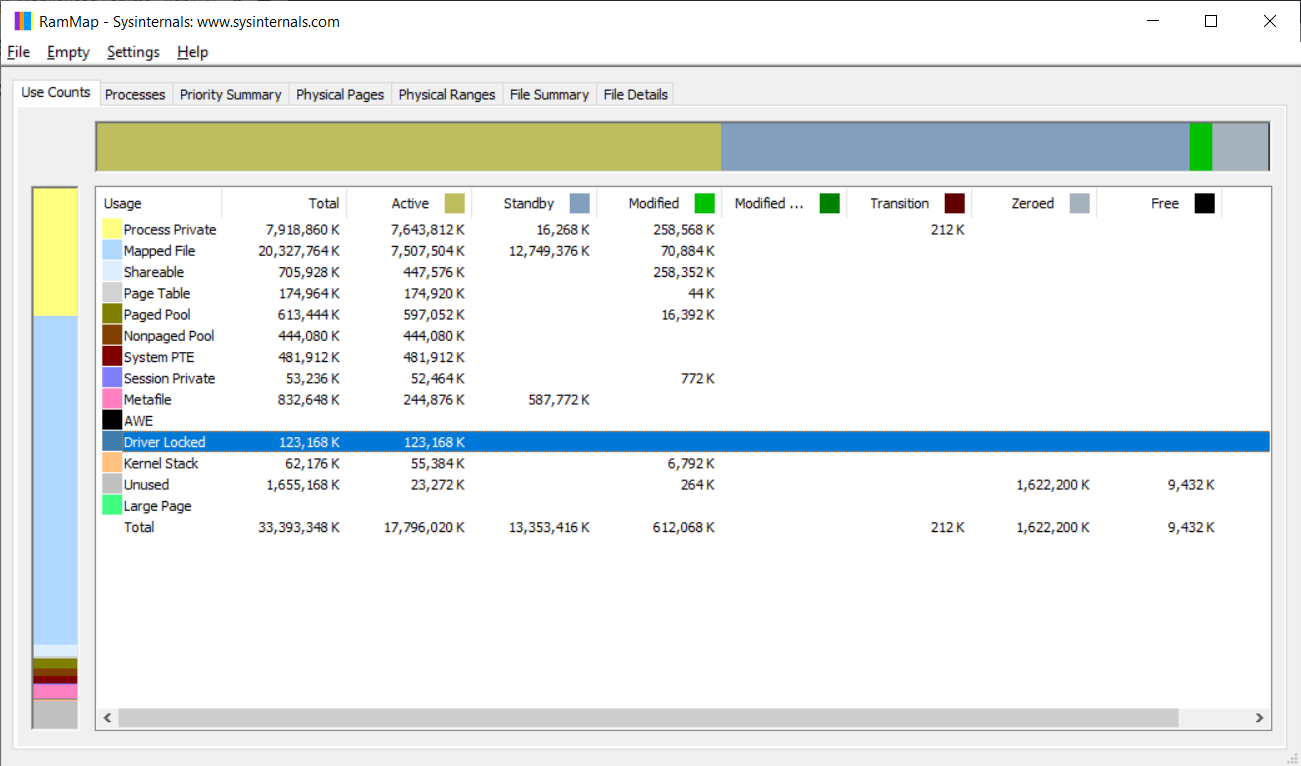The height and width of the screenshot is (766, 1301).
Task: Switch to the File Summary tab
Action: pyautogui.click(x=549, y=94)
